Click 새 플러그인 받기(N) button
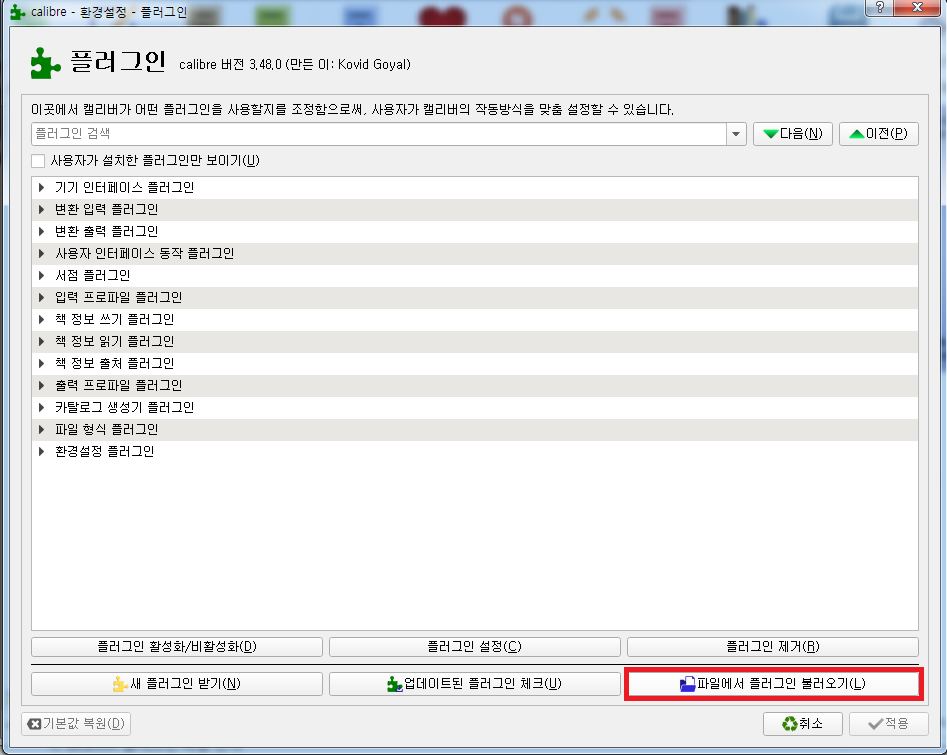This screenshot has width=947, height=755. click(177, 684)
